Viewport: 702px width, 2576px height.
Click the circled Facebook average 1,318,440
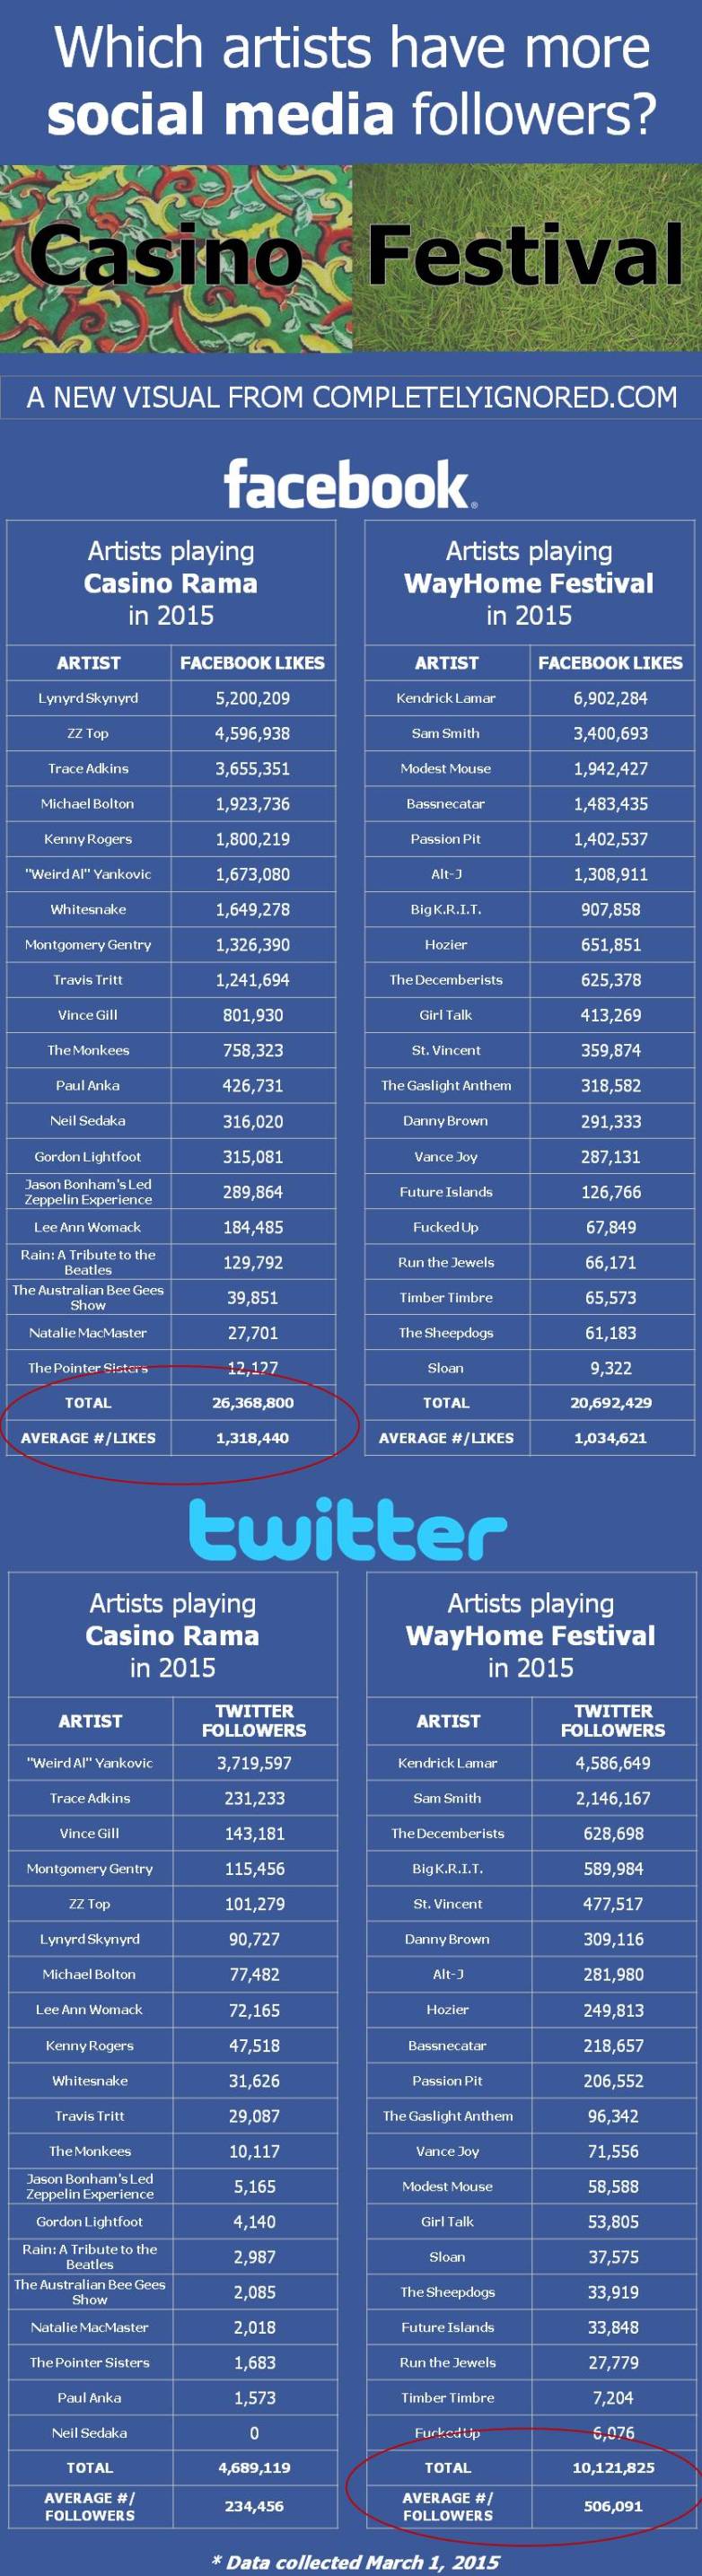pos(253,1438)
